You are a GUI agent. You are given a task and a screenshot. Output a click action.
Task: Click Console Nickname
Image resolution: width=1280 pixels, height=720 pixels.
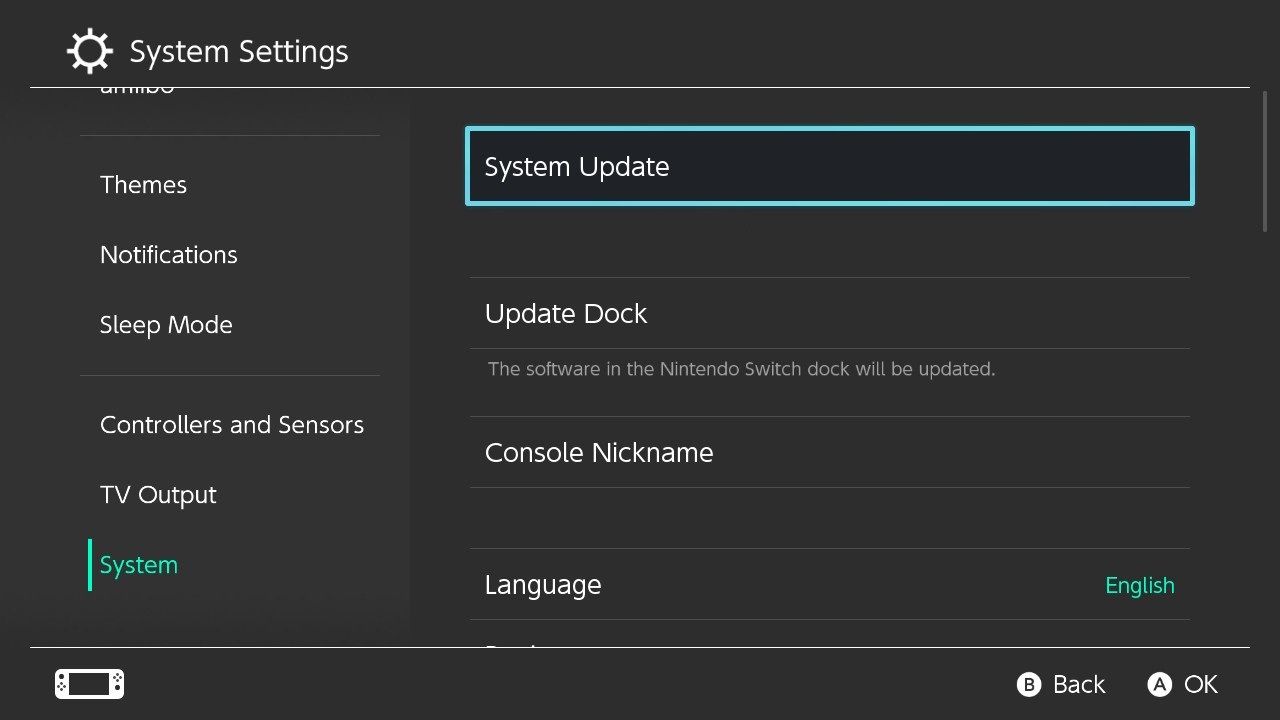click(x=599, y=452)
